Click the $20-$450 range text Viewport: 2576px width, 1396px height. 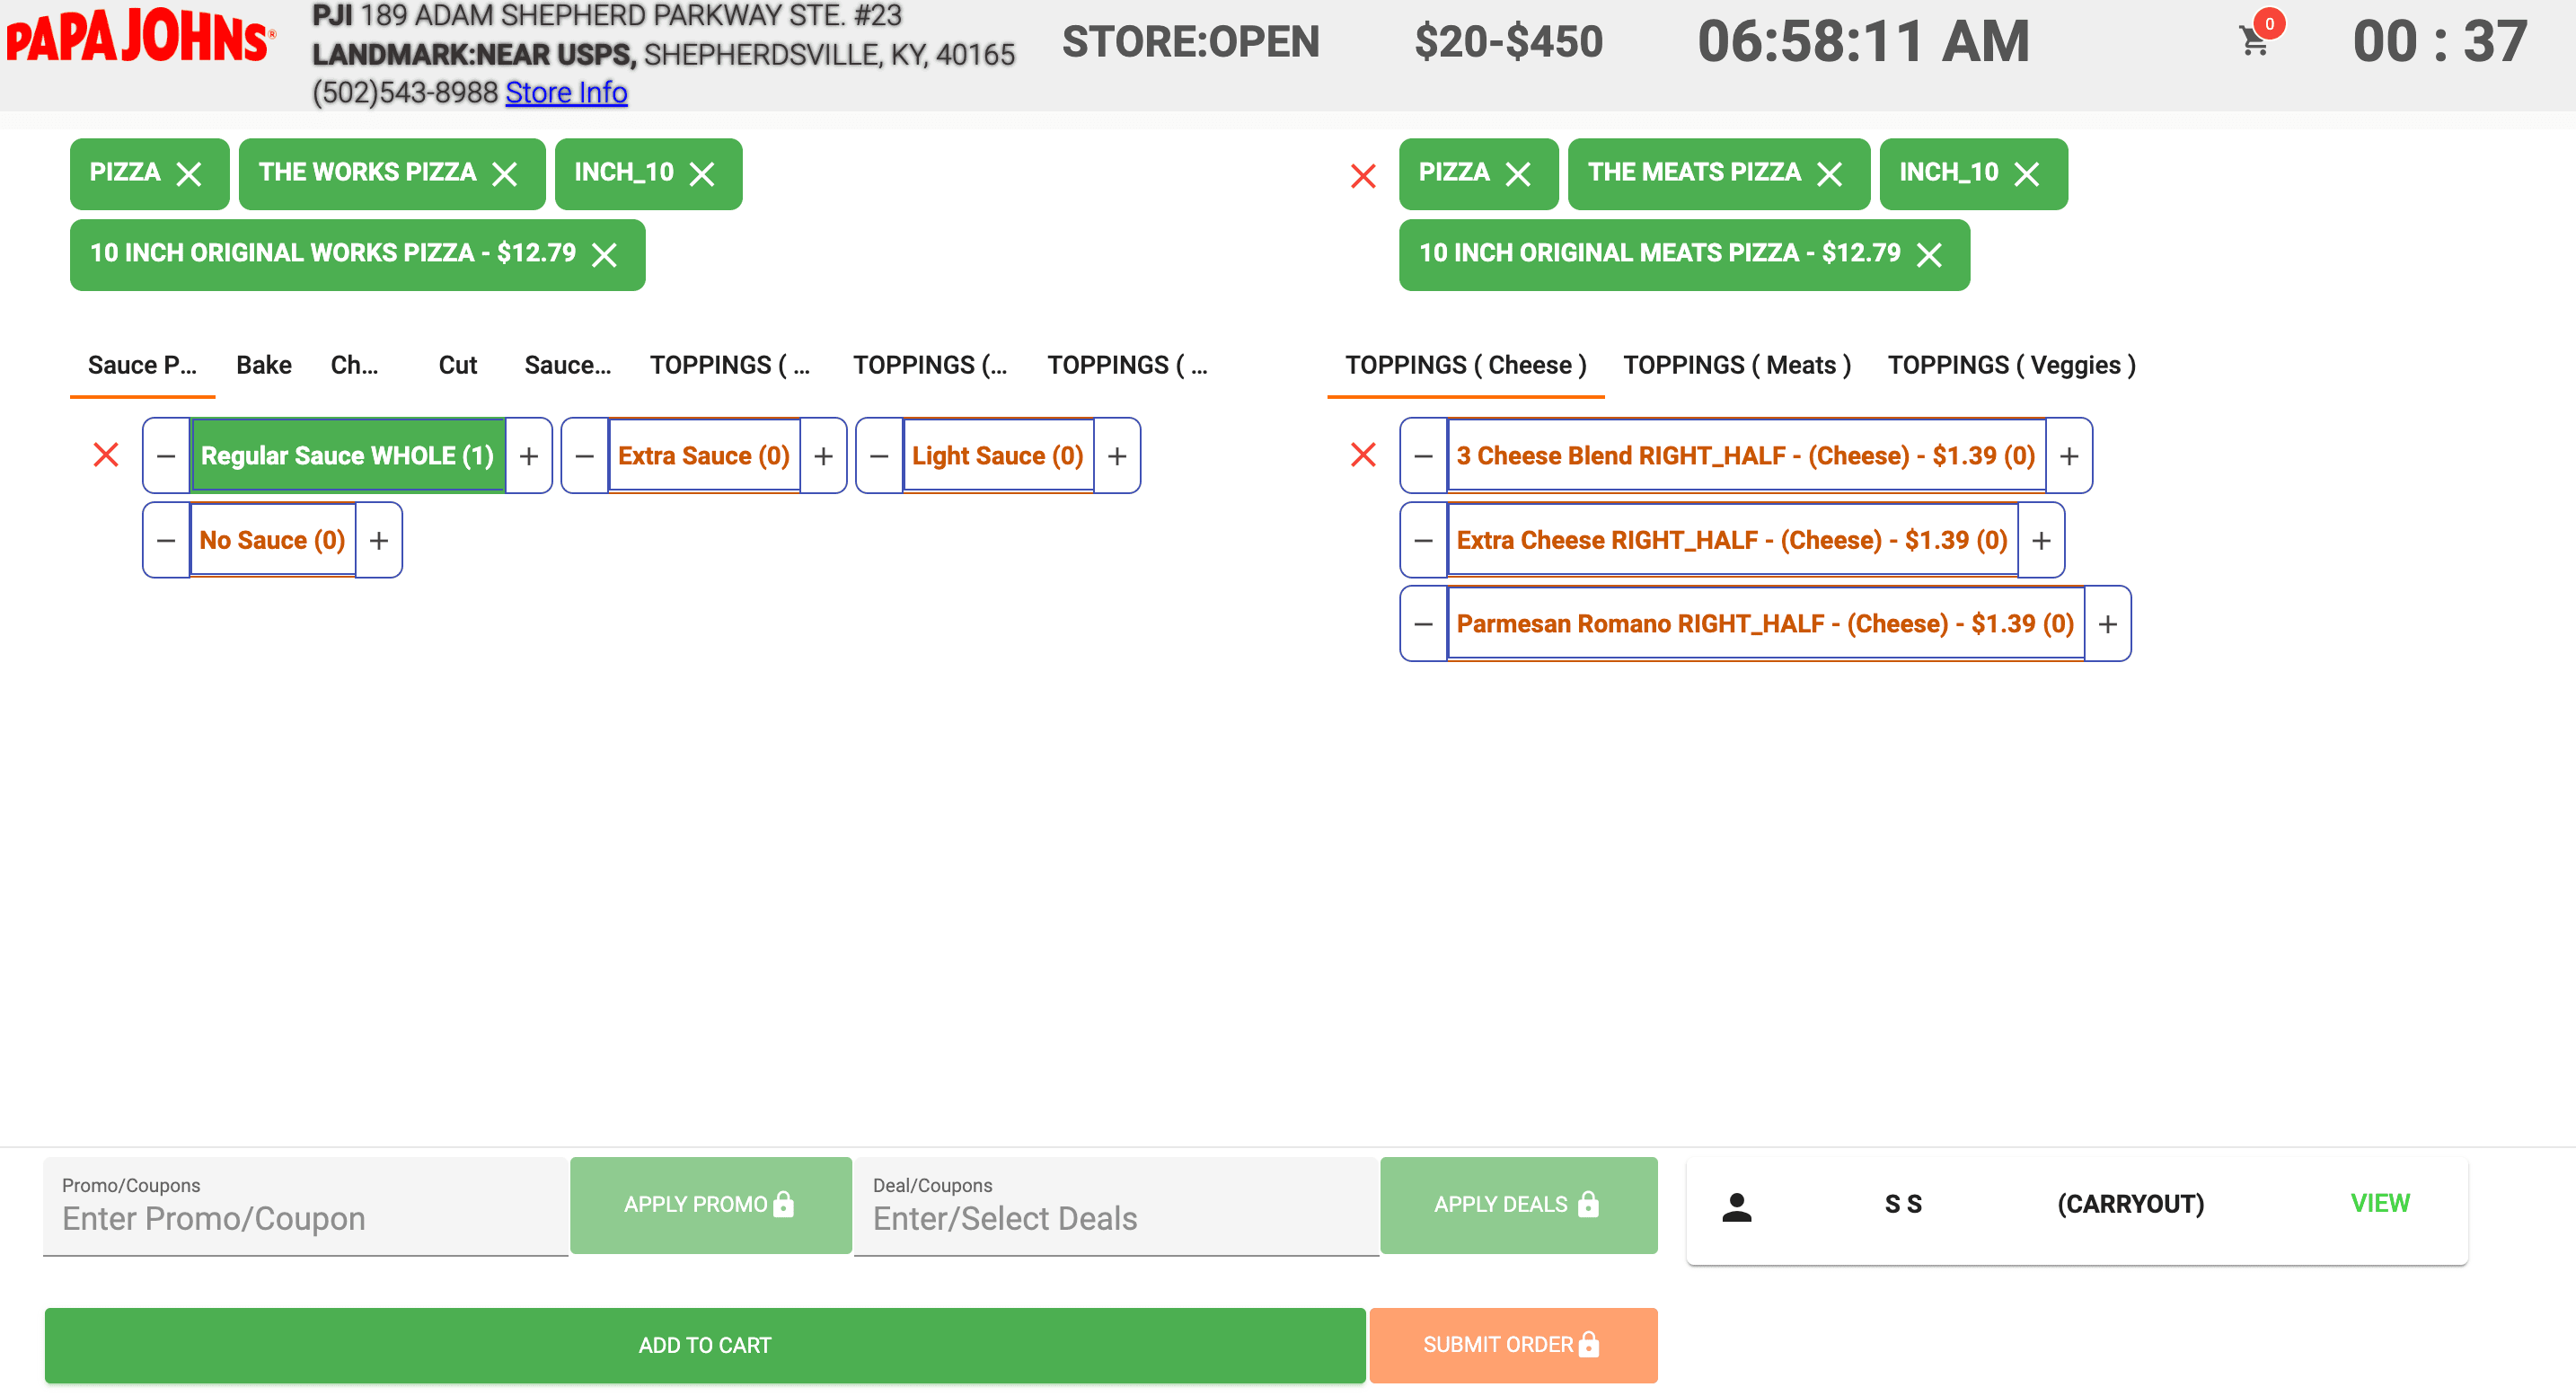pos(1508,42)
